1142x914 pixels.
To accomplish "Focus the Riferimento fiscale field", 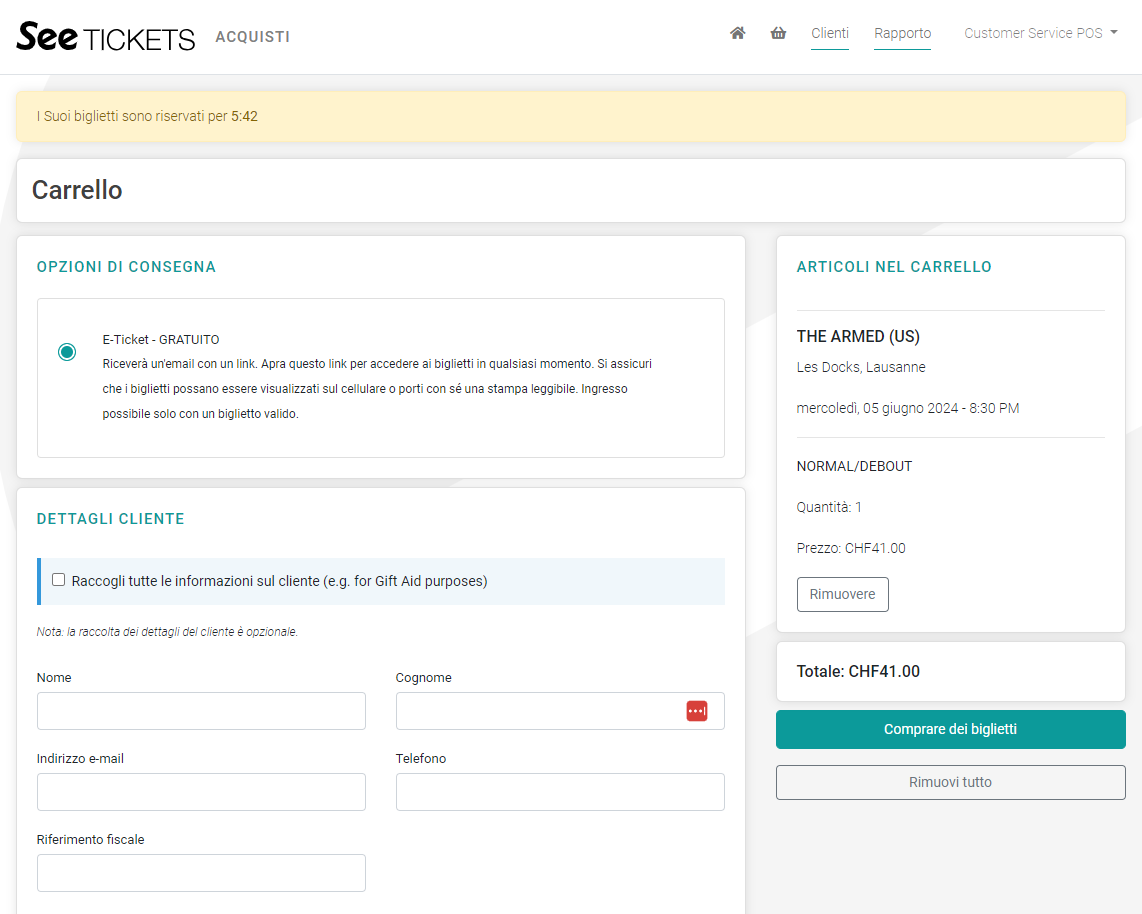I will [201, 873].
